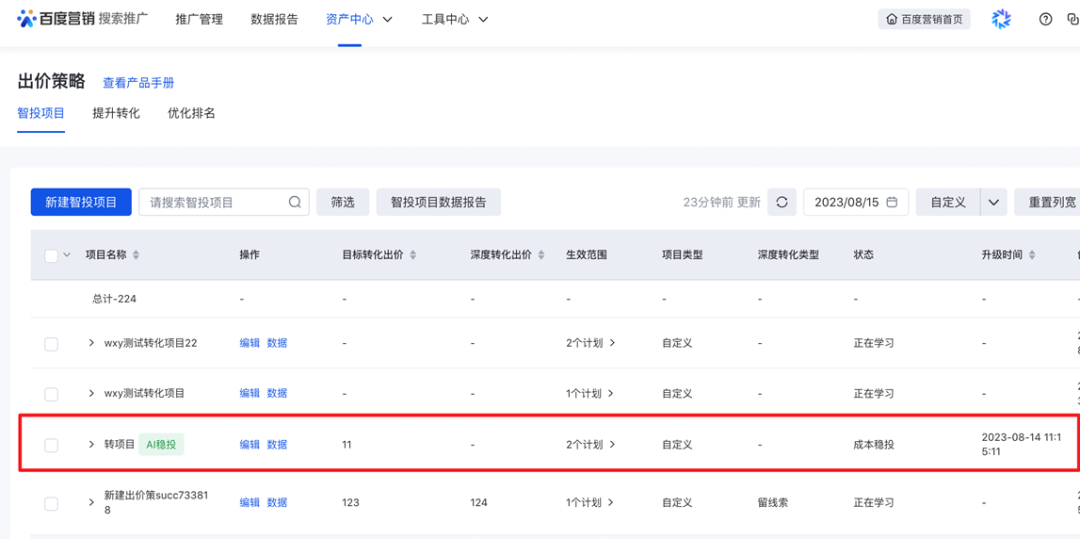Select the checkbox for 转项目 row
Viewport: 1080px width, 539px height.
(x=51, y=445)
